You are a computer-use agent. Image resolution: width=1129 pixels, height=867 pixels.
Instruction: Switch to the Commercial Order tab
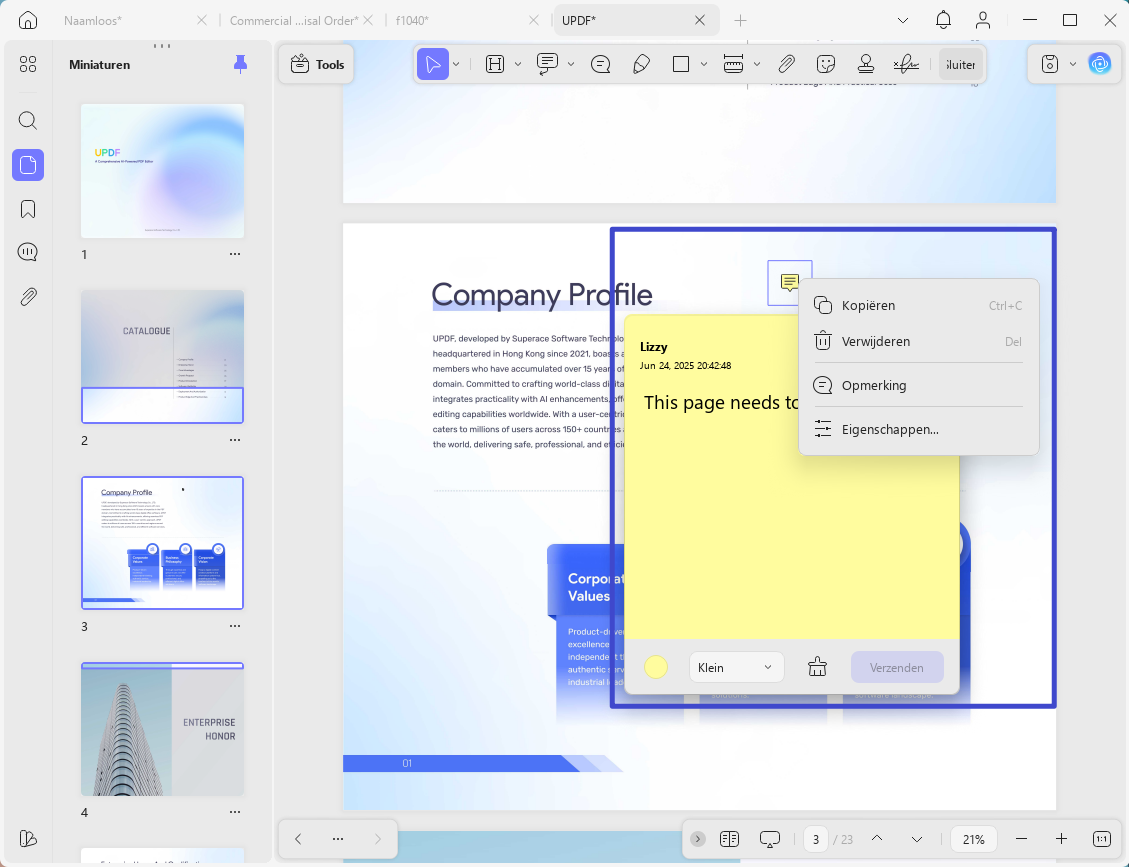click(x=294, y=20)
